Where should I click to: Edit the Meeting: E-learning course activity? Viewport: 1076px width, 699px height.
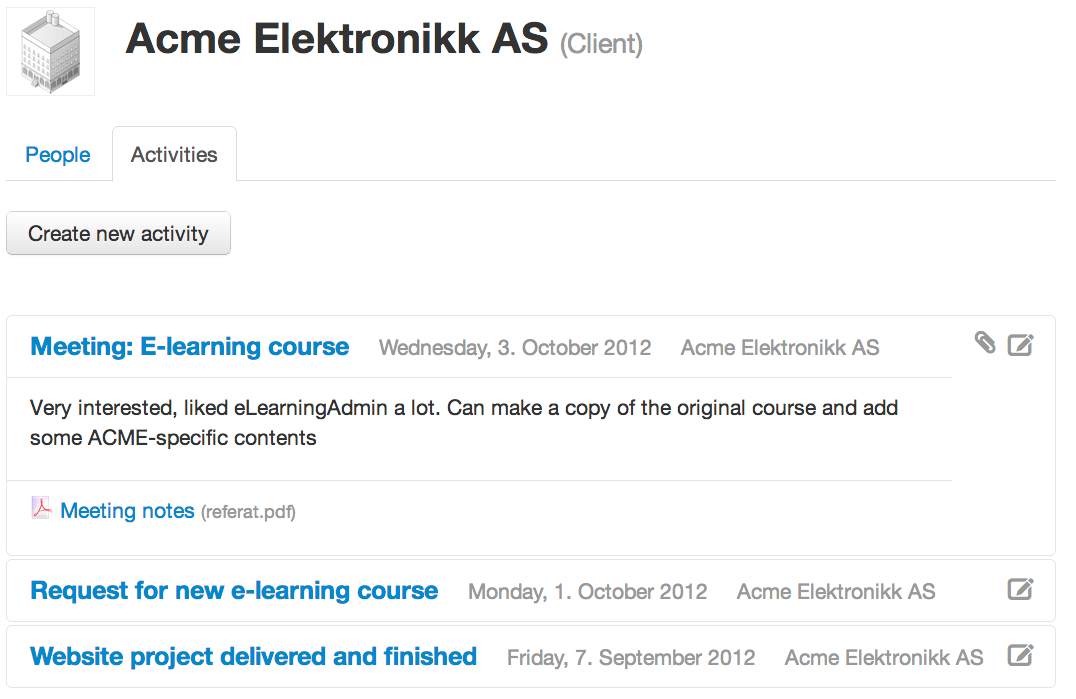[x=1020, y=344]
